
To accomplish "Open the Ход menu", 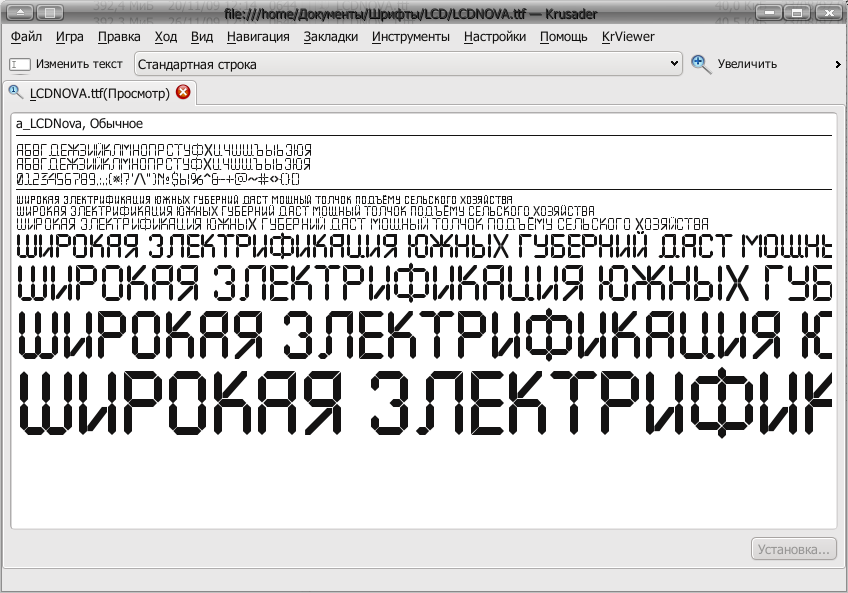I will pyautogui.click(x=165, y=37).
